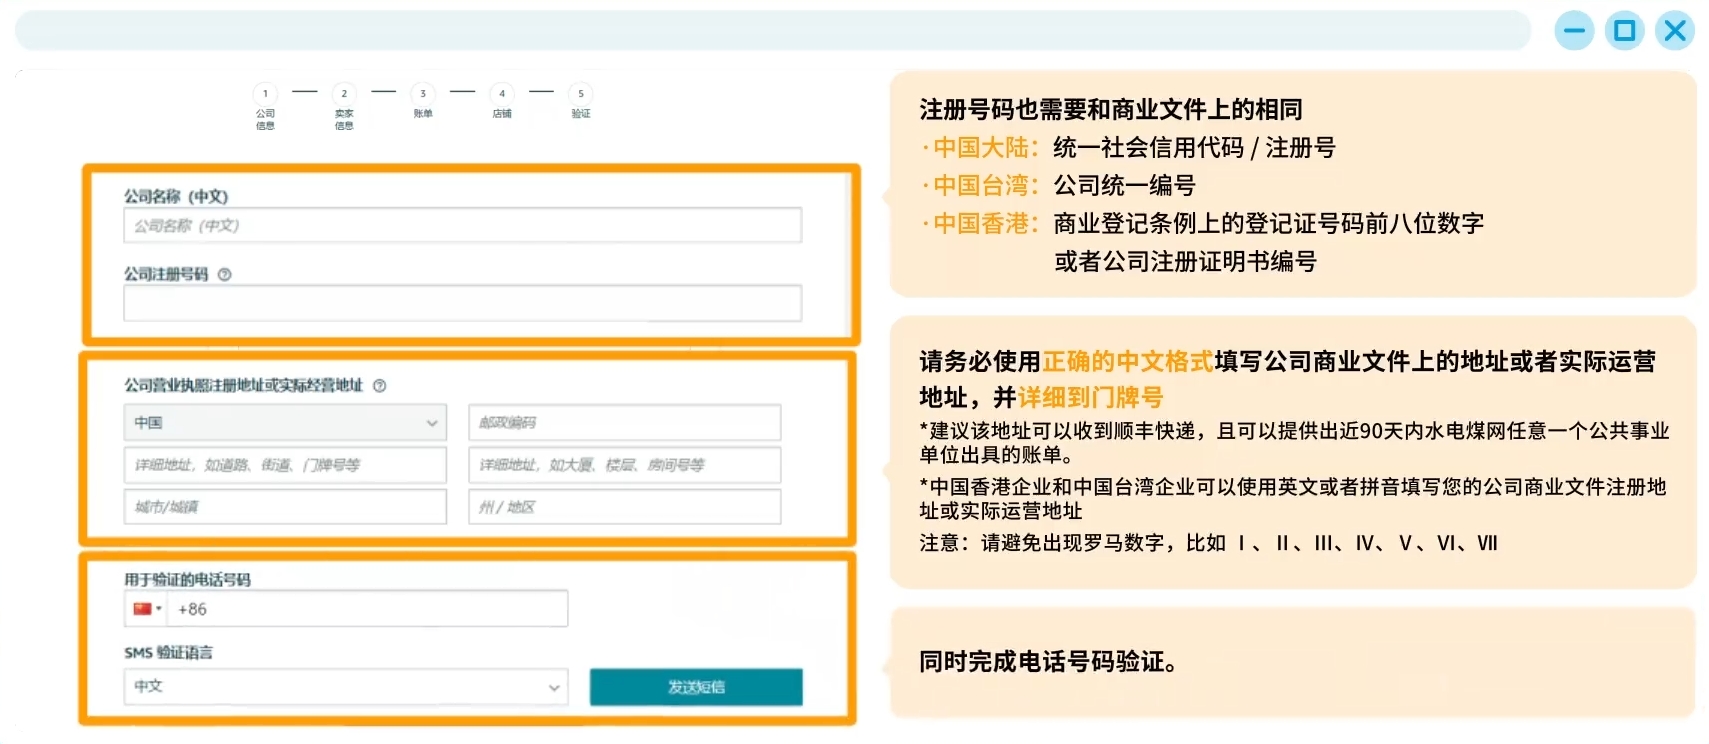This screenshot has width=1709, height=744.
Task: Click the 州 / 地区 input field
Action: pyautogui.click(x=624, y=507)
